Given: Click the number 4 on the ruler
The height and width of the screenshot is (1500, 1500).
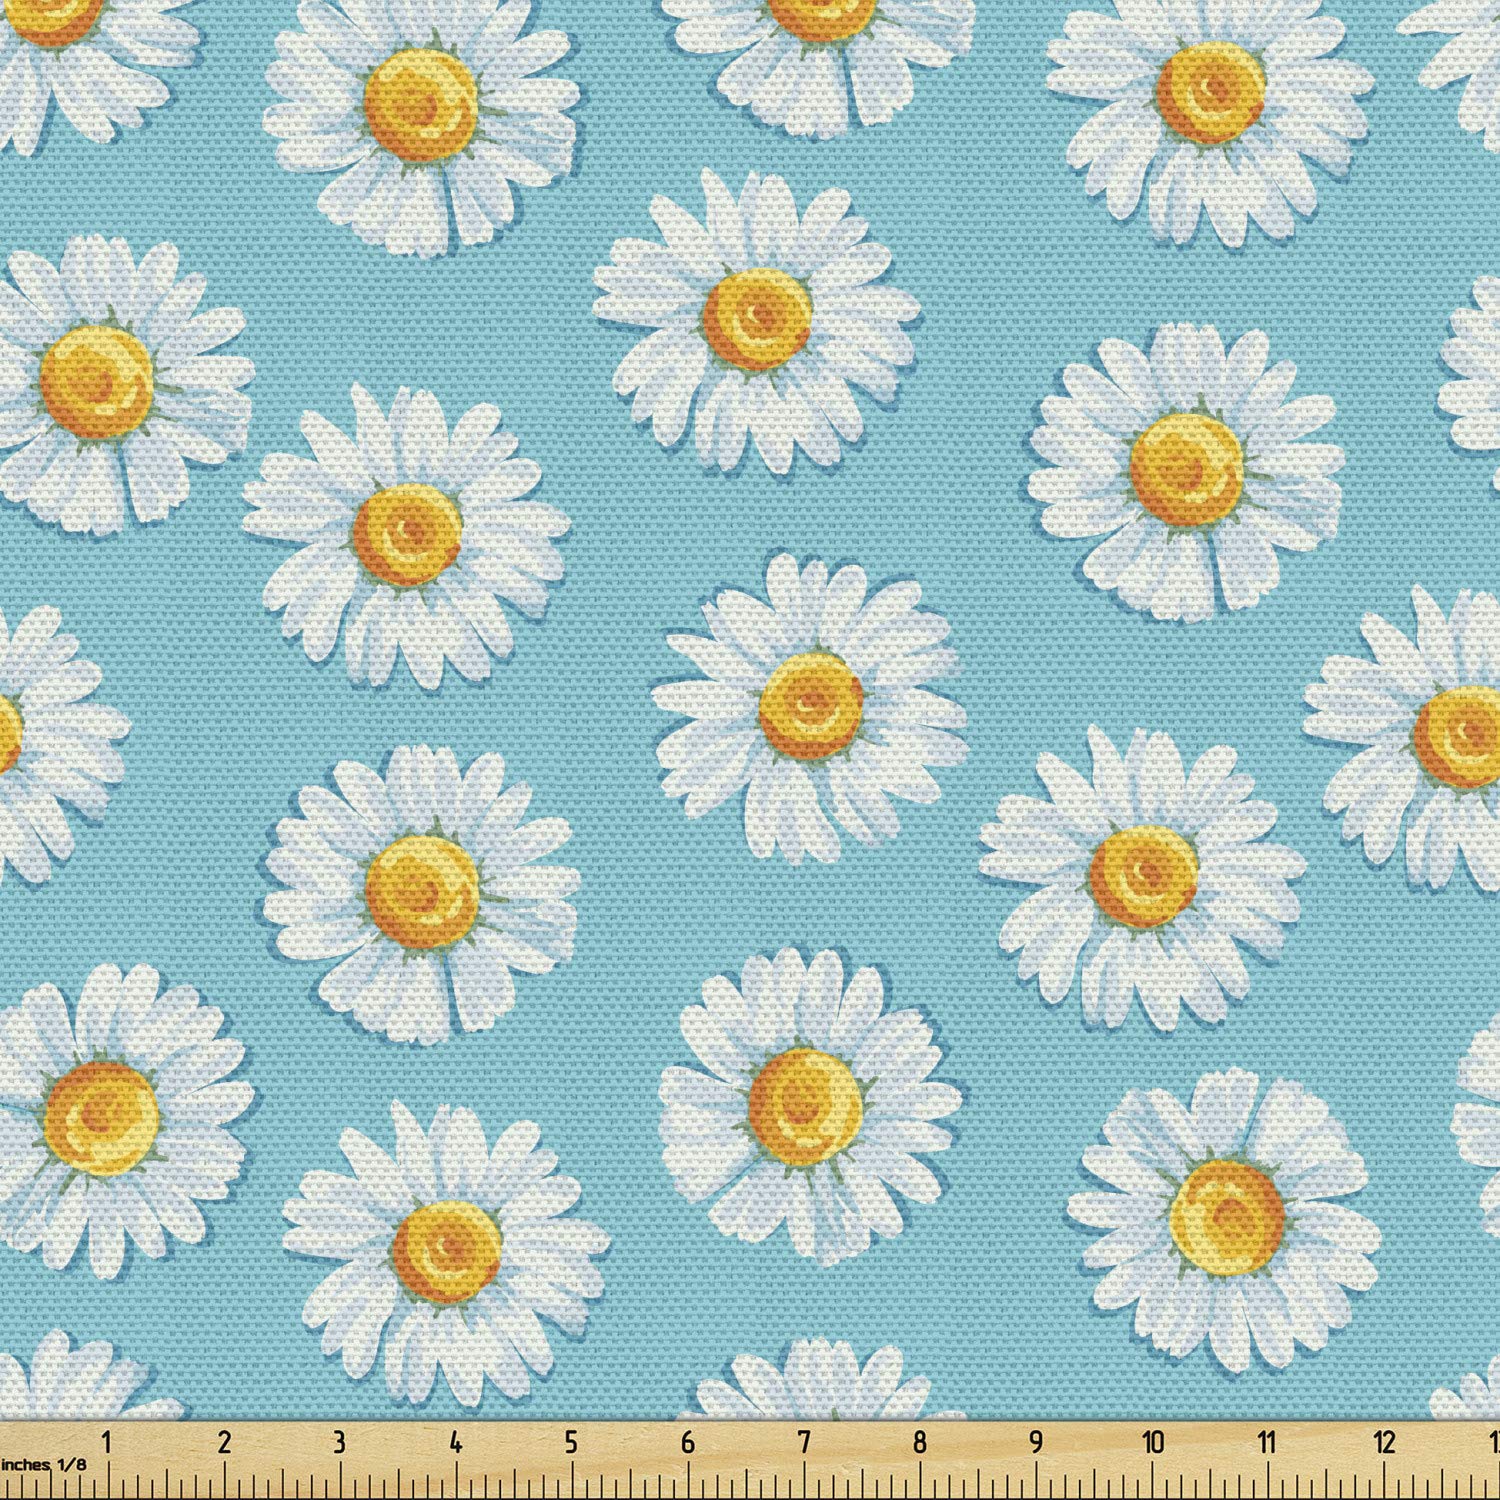Looking at the screenshot, I should tap(456, 1441).
